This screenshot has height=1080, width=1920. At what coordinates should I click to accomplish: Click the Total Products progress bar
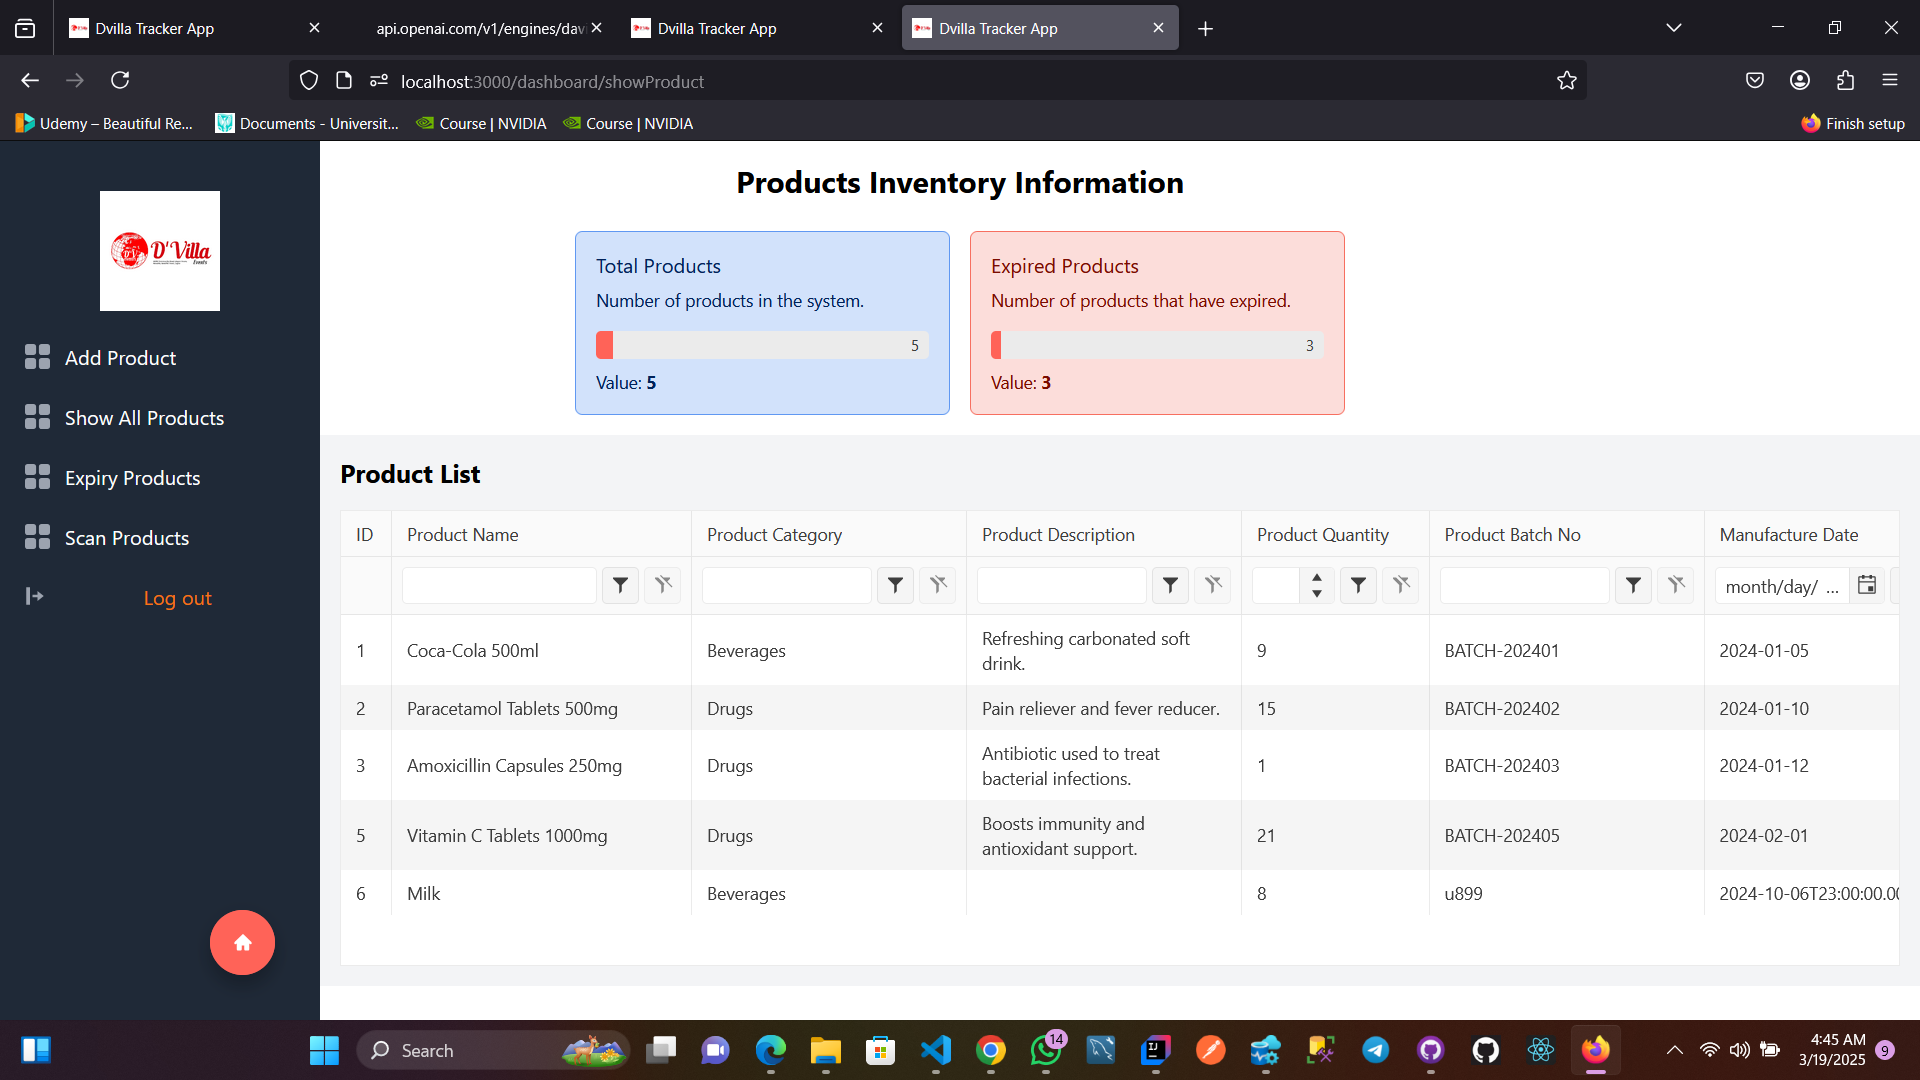tap(762, 345)
